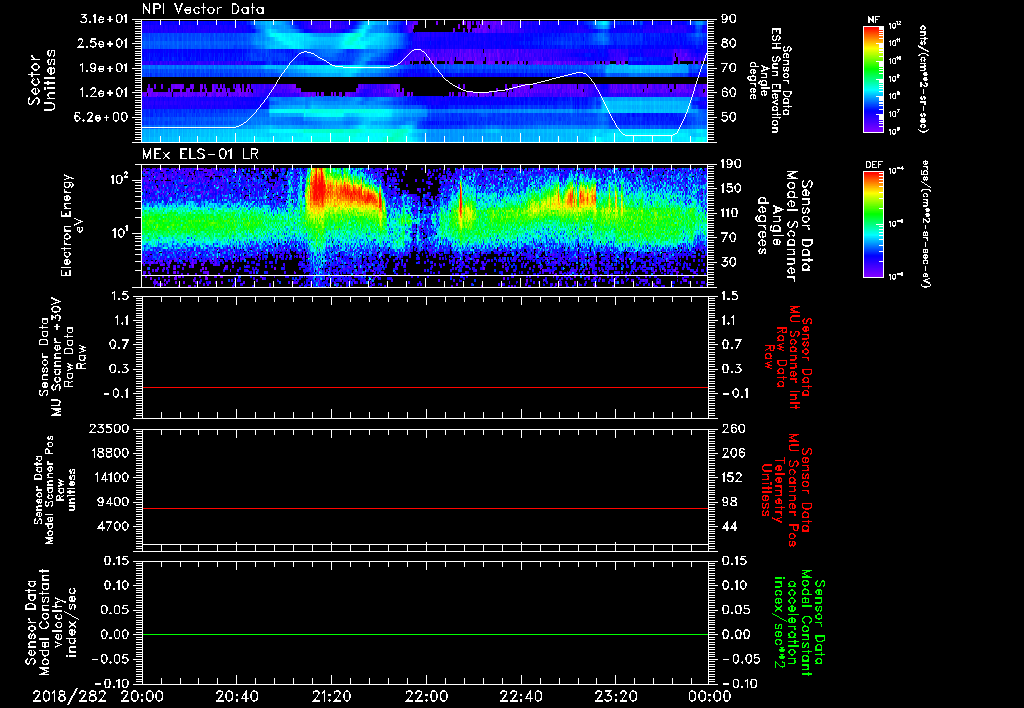This screenshot has width=1024, height=708.
Task: Click the 23:20 time axis label
Action: point(615,696)
